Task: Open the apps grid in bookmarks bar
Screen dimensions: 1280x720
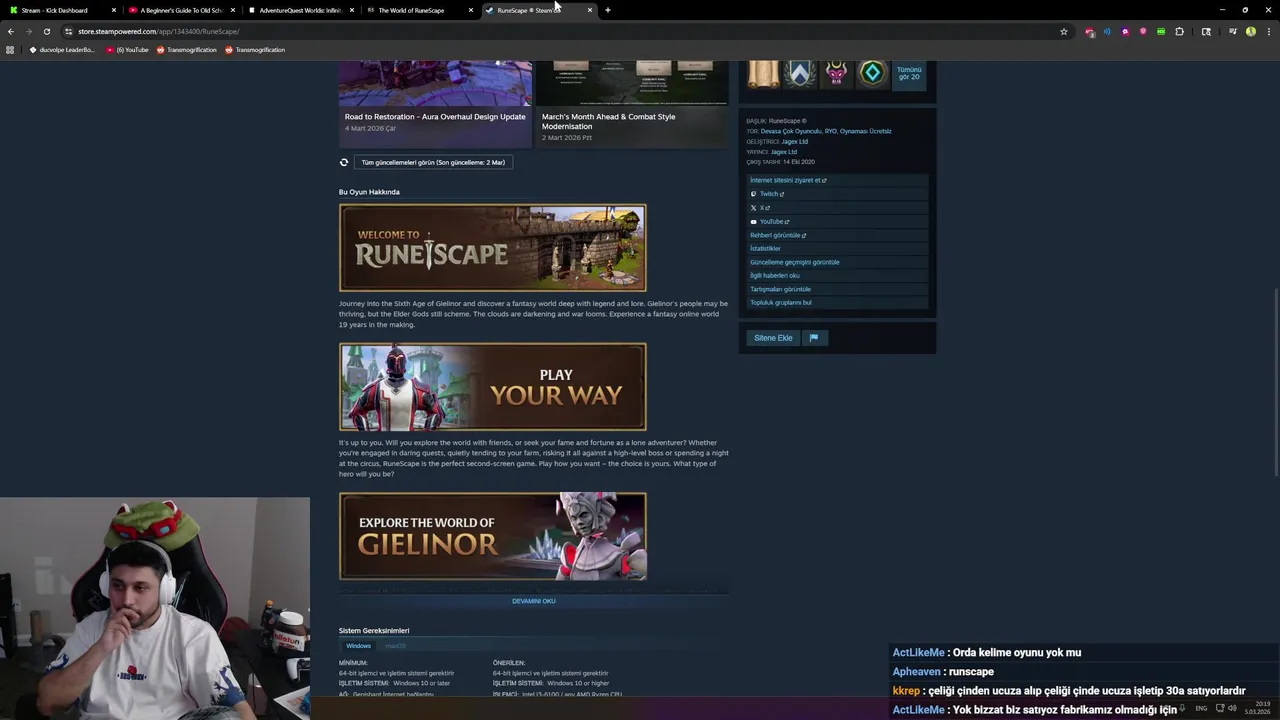Action: (x=11, y=49)
